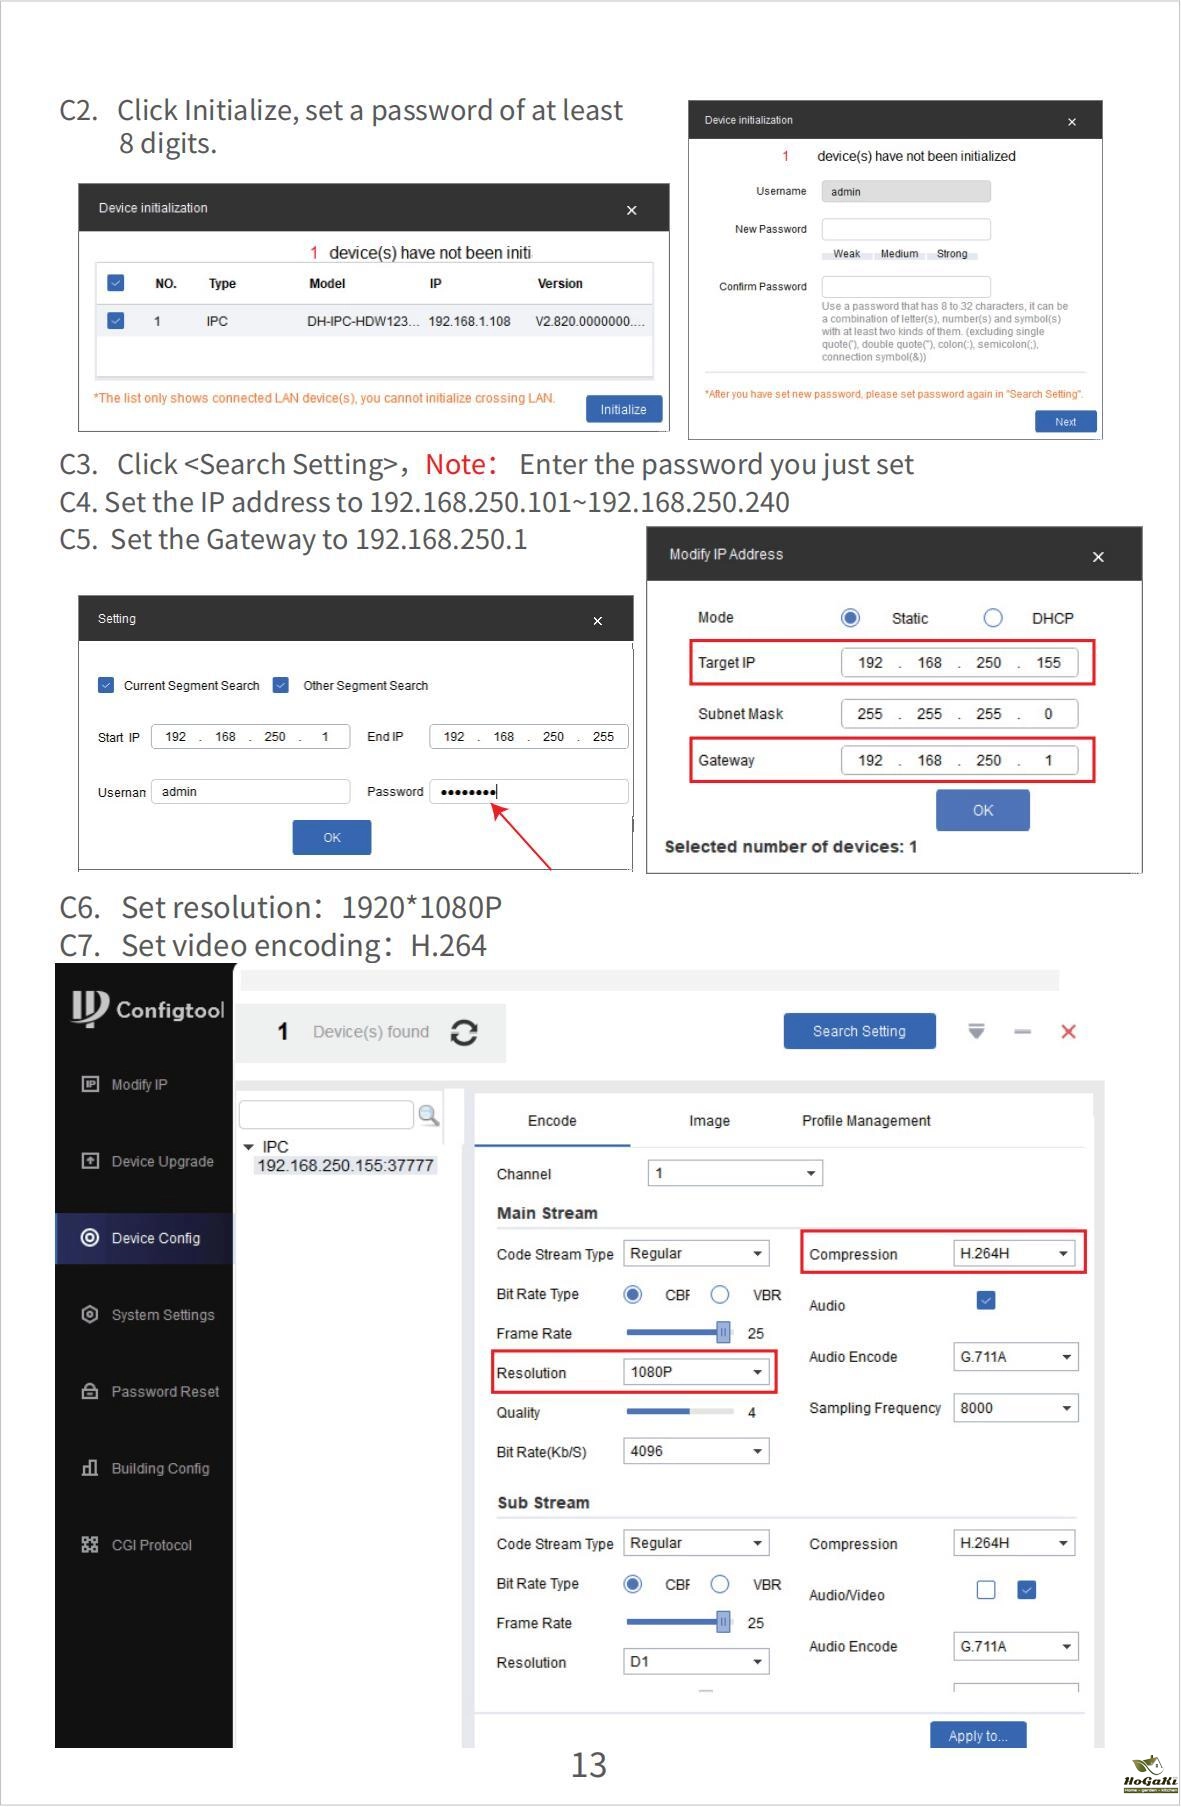Open Device Upgrade in the sidebar

tap(161, 1161)
